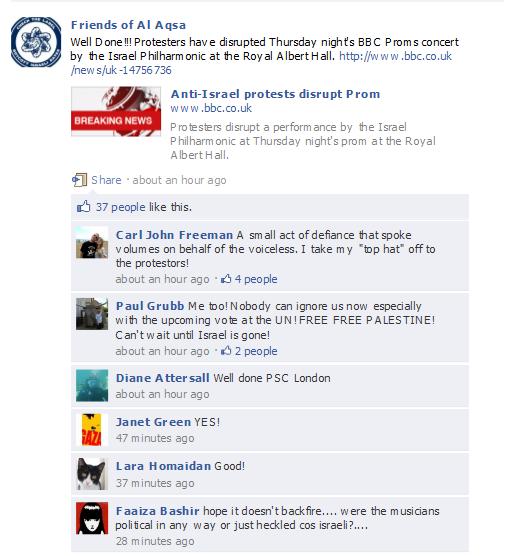The width and height of the screenshot is (516, 556).
Task: Open Carl John Freeman's profile picture
Action: click(x=92, y=243)
